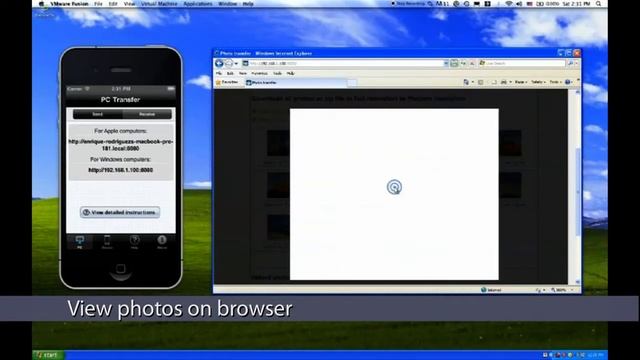Viewport: 640px width, 360px height.
Task: Open the Tools dropdown in command bar
Action: [555, 82]
